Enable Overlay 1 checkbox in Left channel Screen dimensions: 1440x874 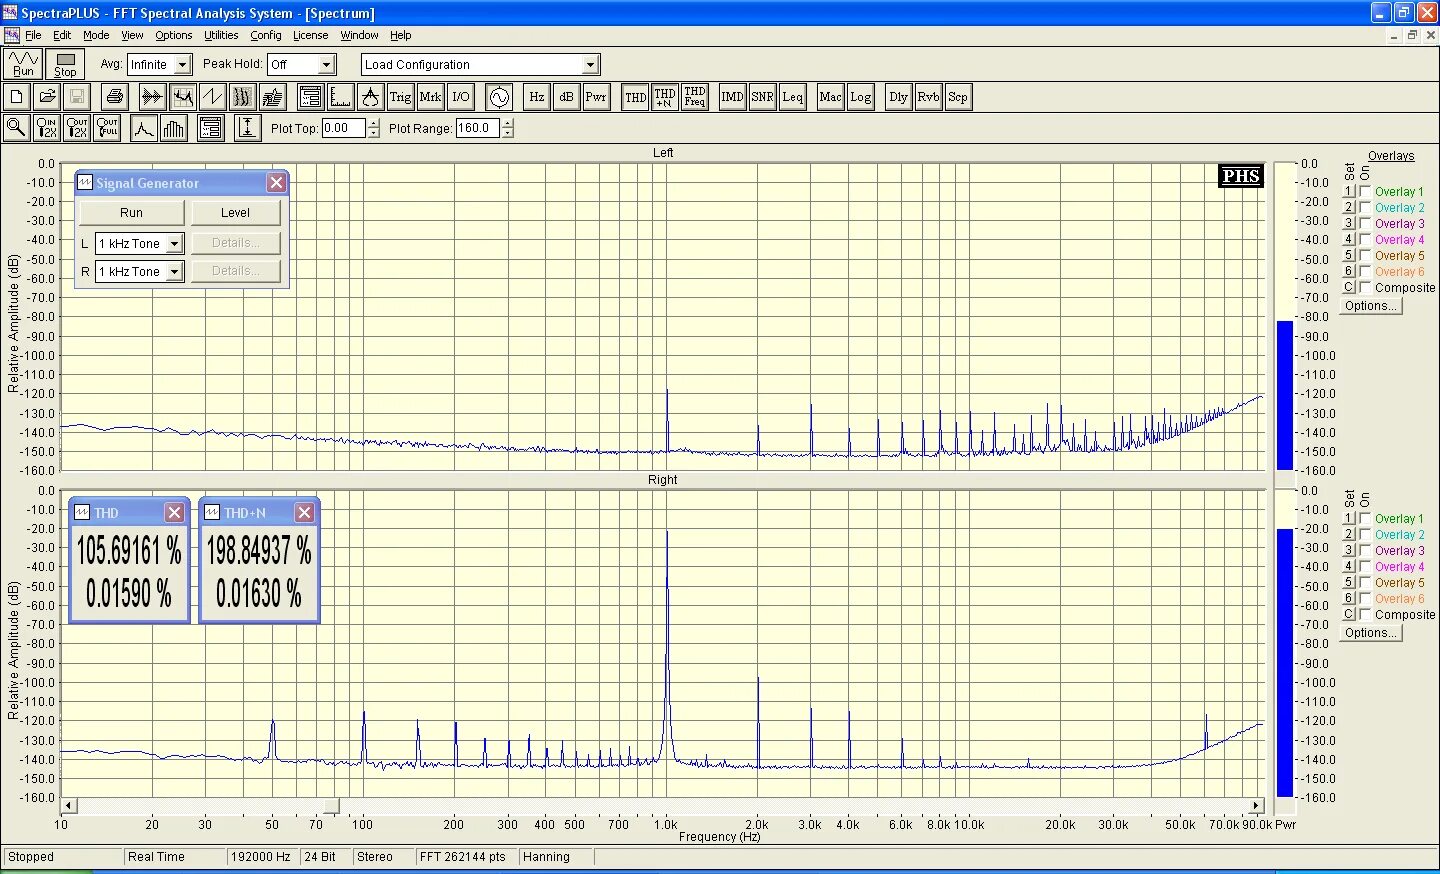pos(1365,191)
